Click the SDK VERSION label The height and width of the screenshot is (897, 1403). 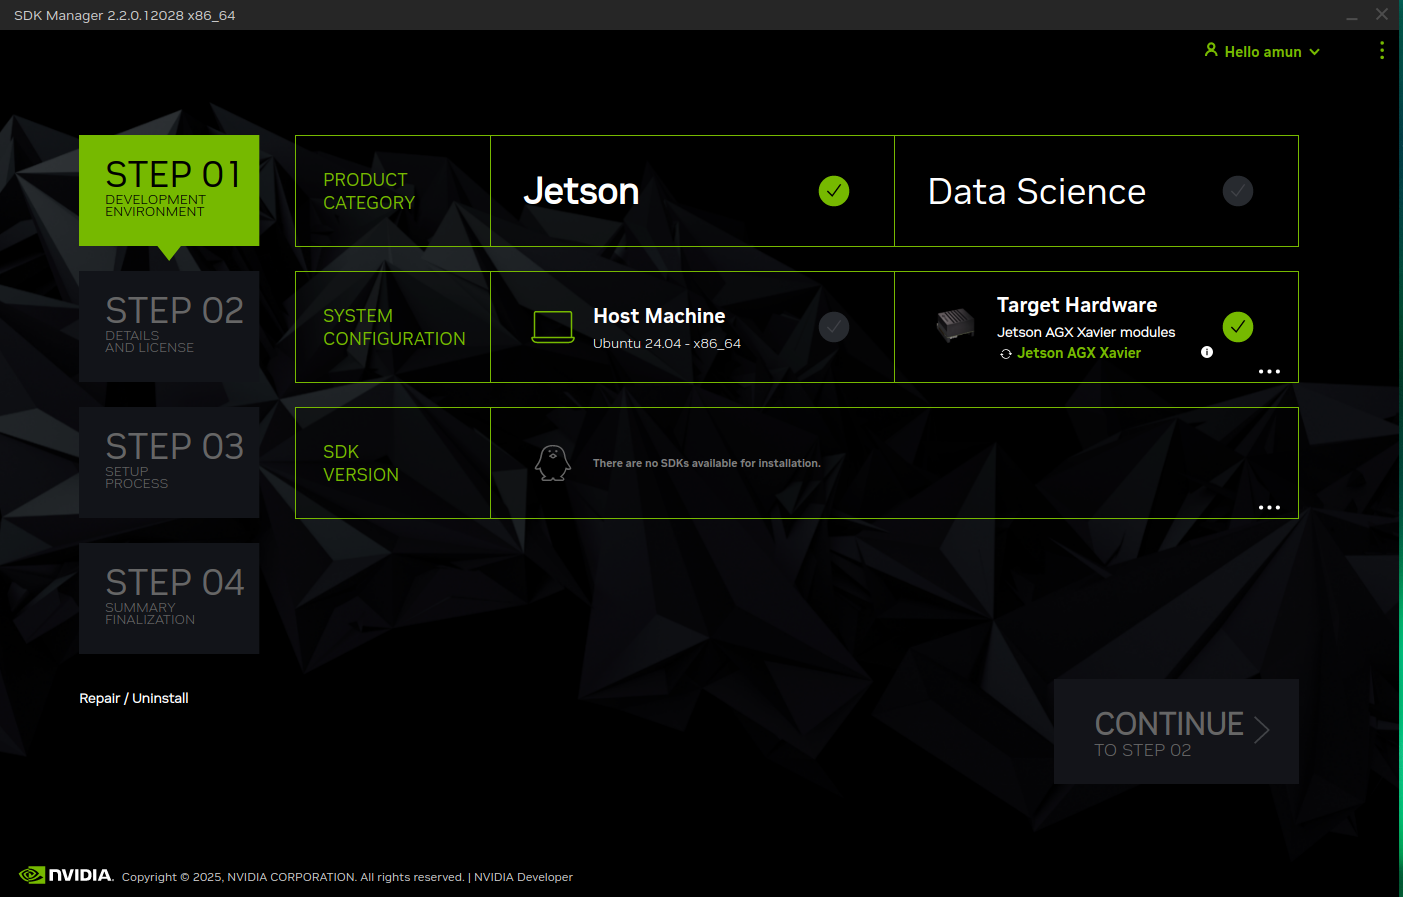tap(361, 463)
